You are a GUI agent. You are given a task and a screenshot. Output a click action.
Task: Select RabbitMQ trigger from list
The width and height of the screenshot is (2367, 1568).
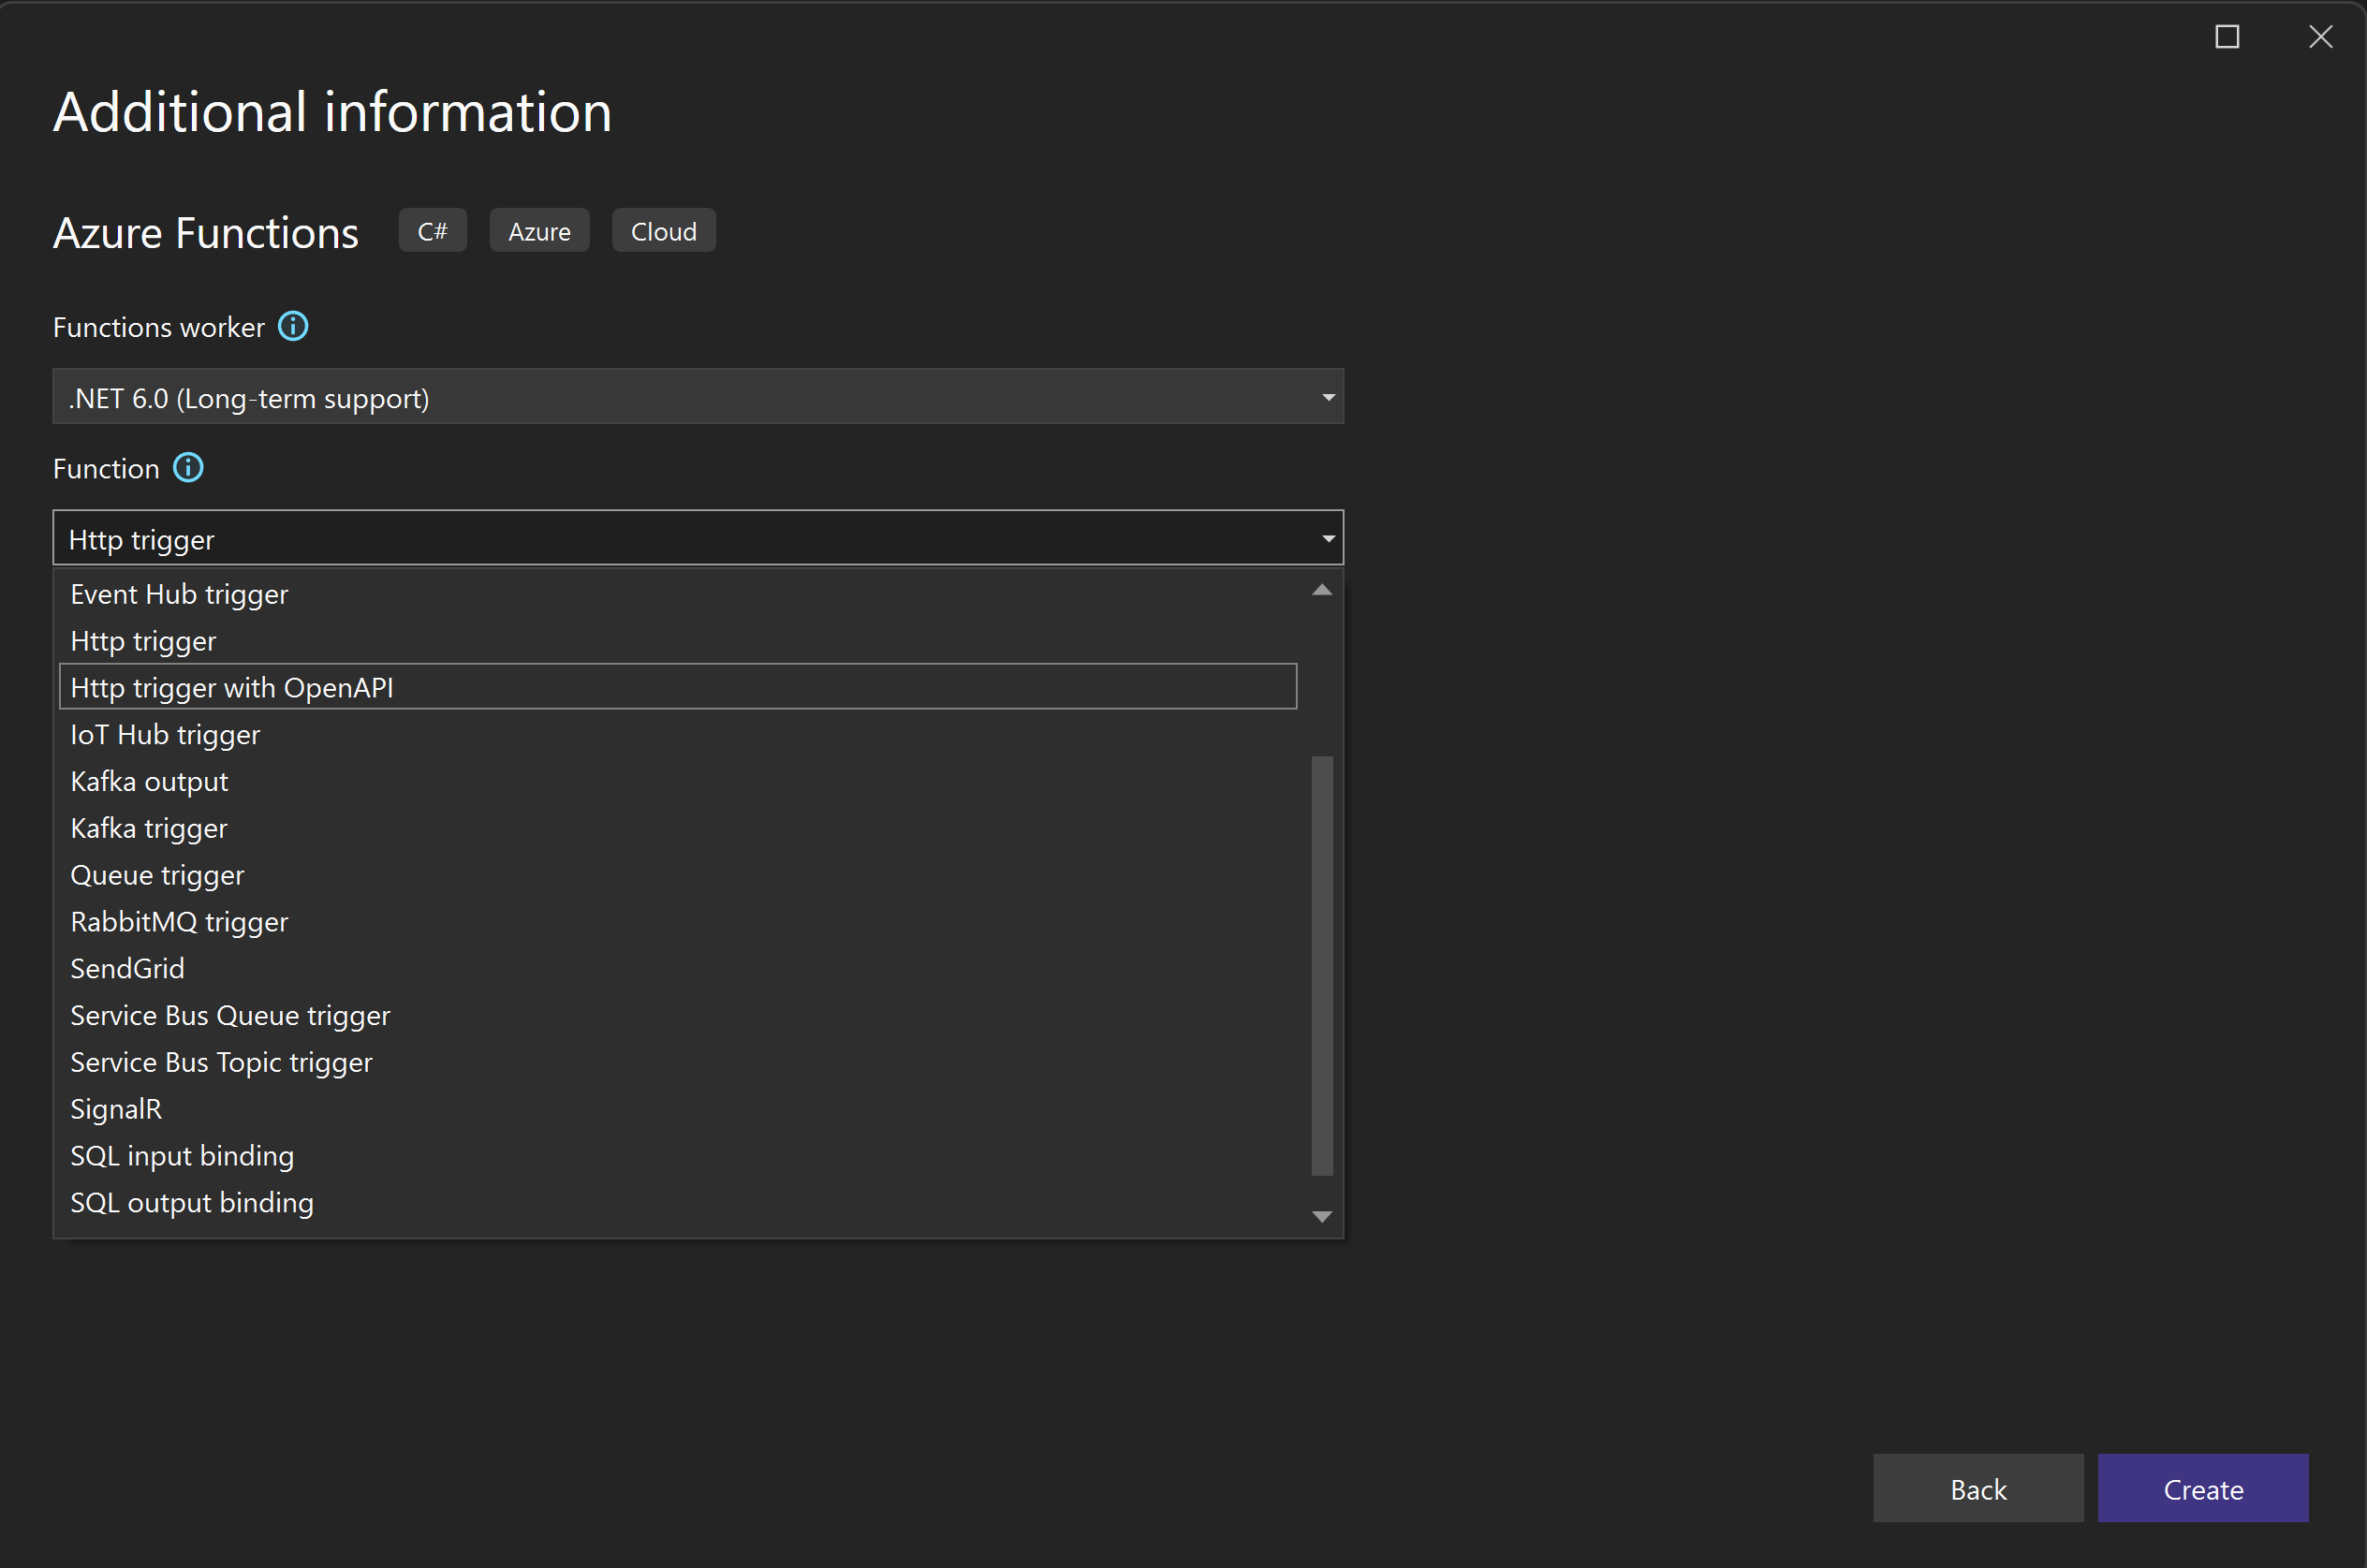(x=177, y=920)
